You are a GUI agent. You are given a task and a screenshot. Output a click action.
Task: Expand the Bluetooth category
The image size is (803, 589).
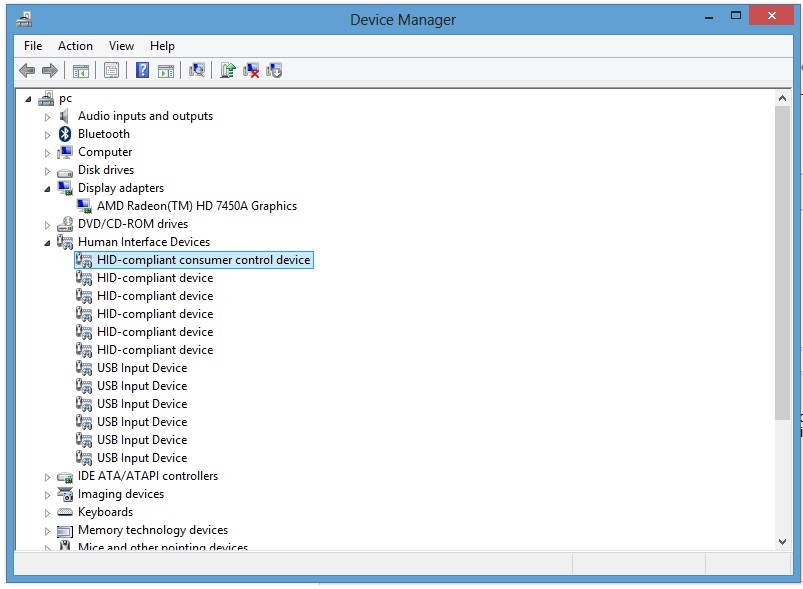pyautogui.click(x=47, y=134)
